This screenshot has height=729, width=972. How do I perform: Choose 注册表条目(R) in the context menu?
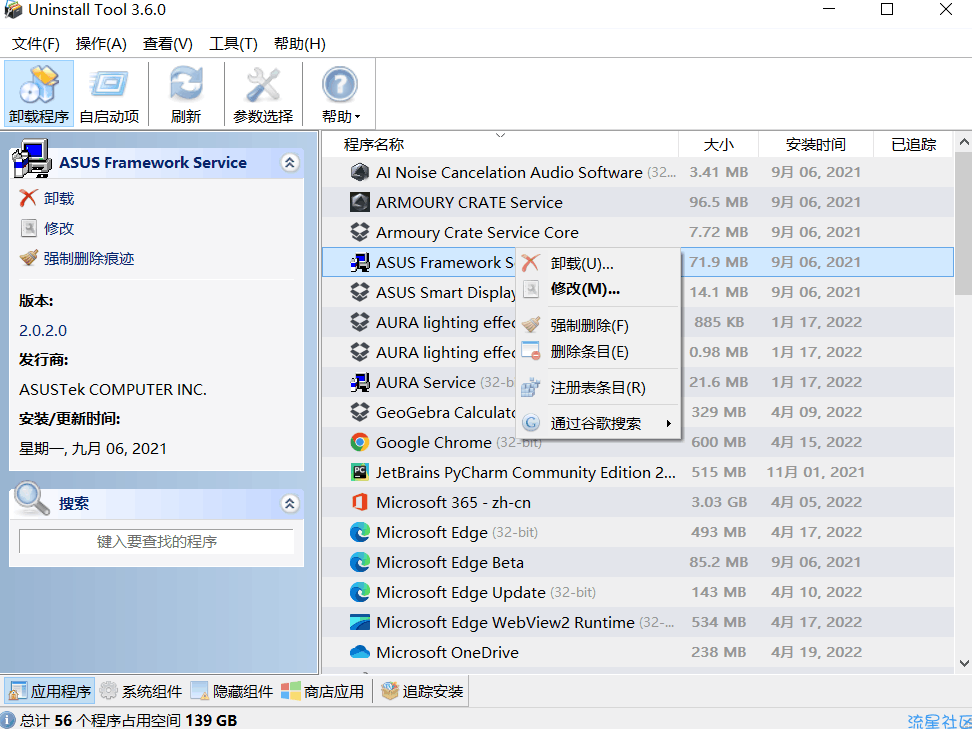tap(598, 387)
